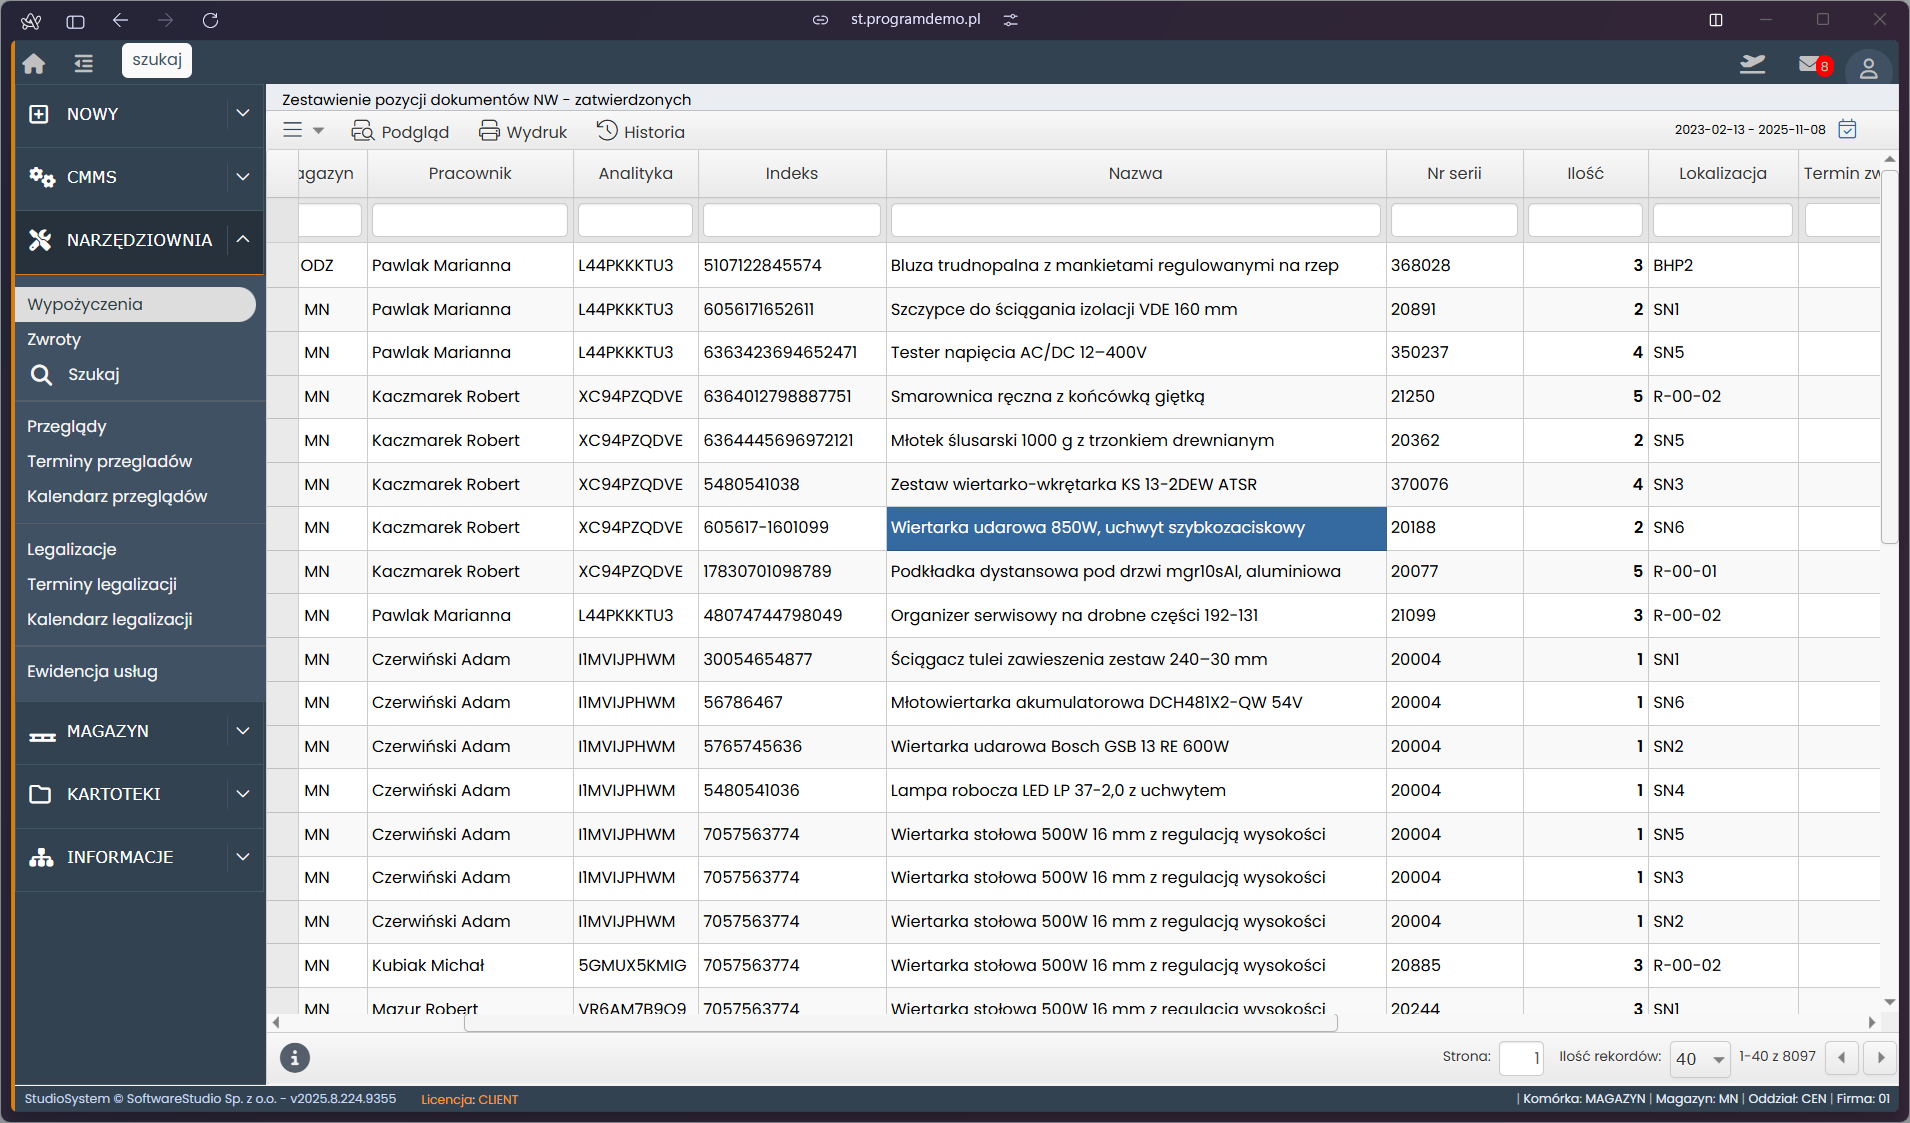Open Historia from the toolbar

[x=640, y=132]
